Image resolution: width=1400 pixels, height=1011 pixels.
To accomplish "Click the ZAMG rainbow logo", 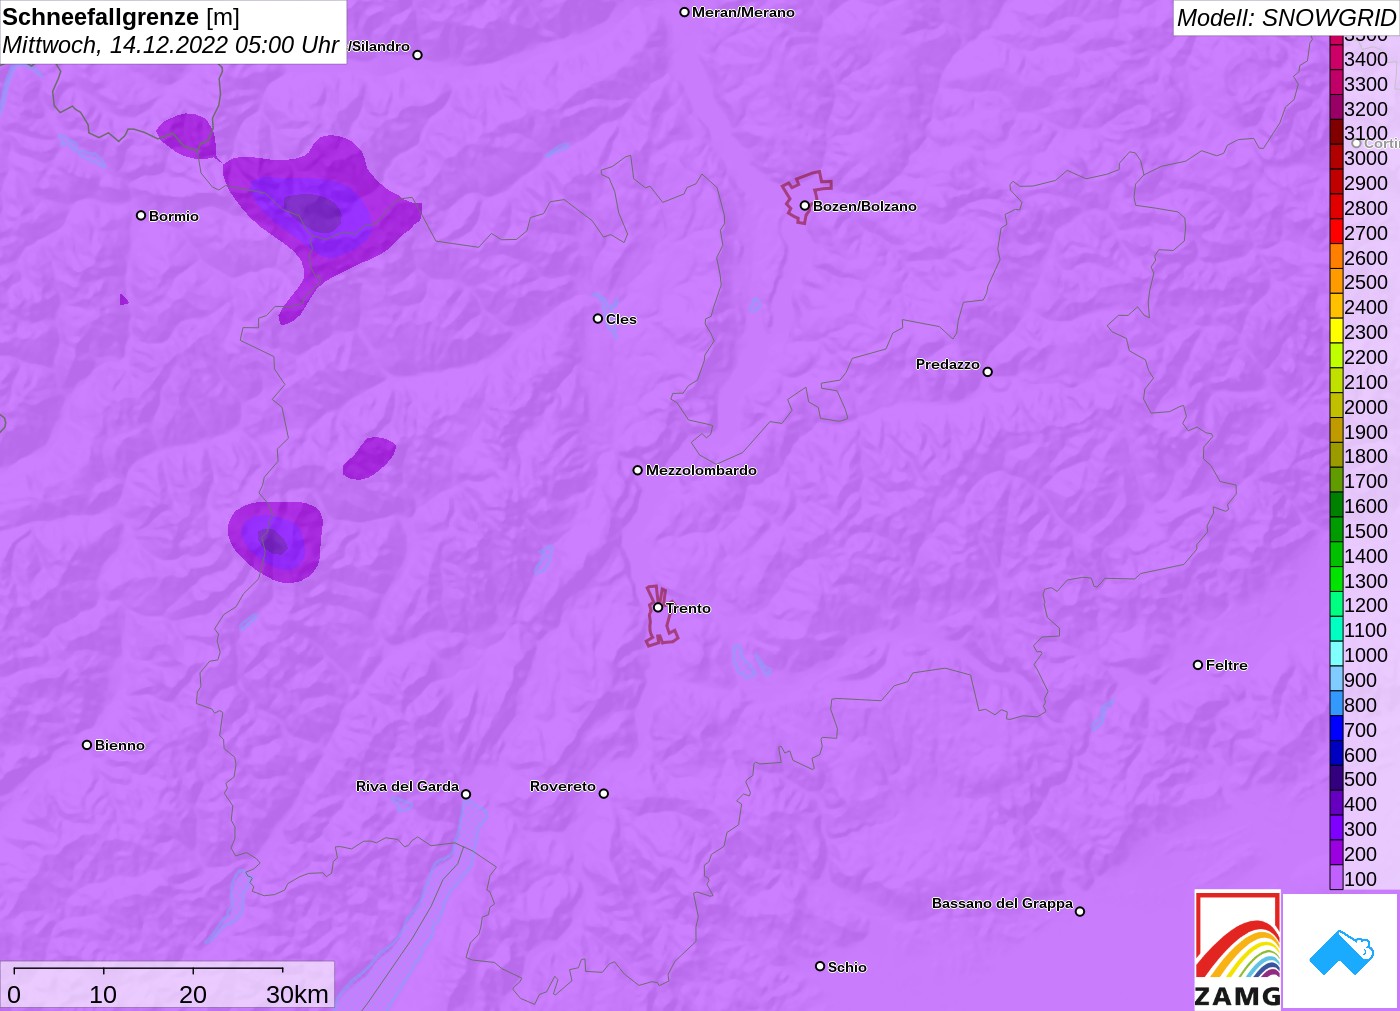I will (1238, 949).
